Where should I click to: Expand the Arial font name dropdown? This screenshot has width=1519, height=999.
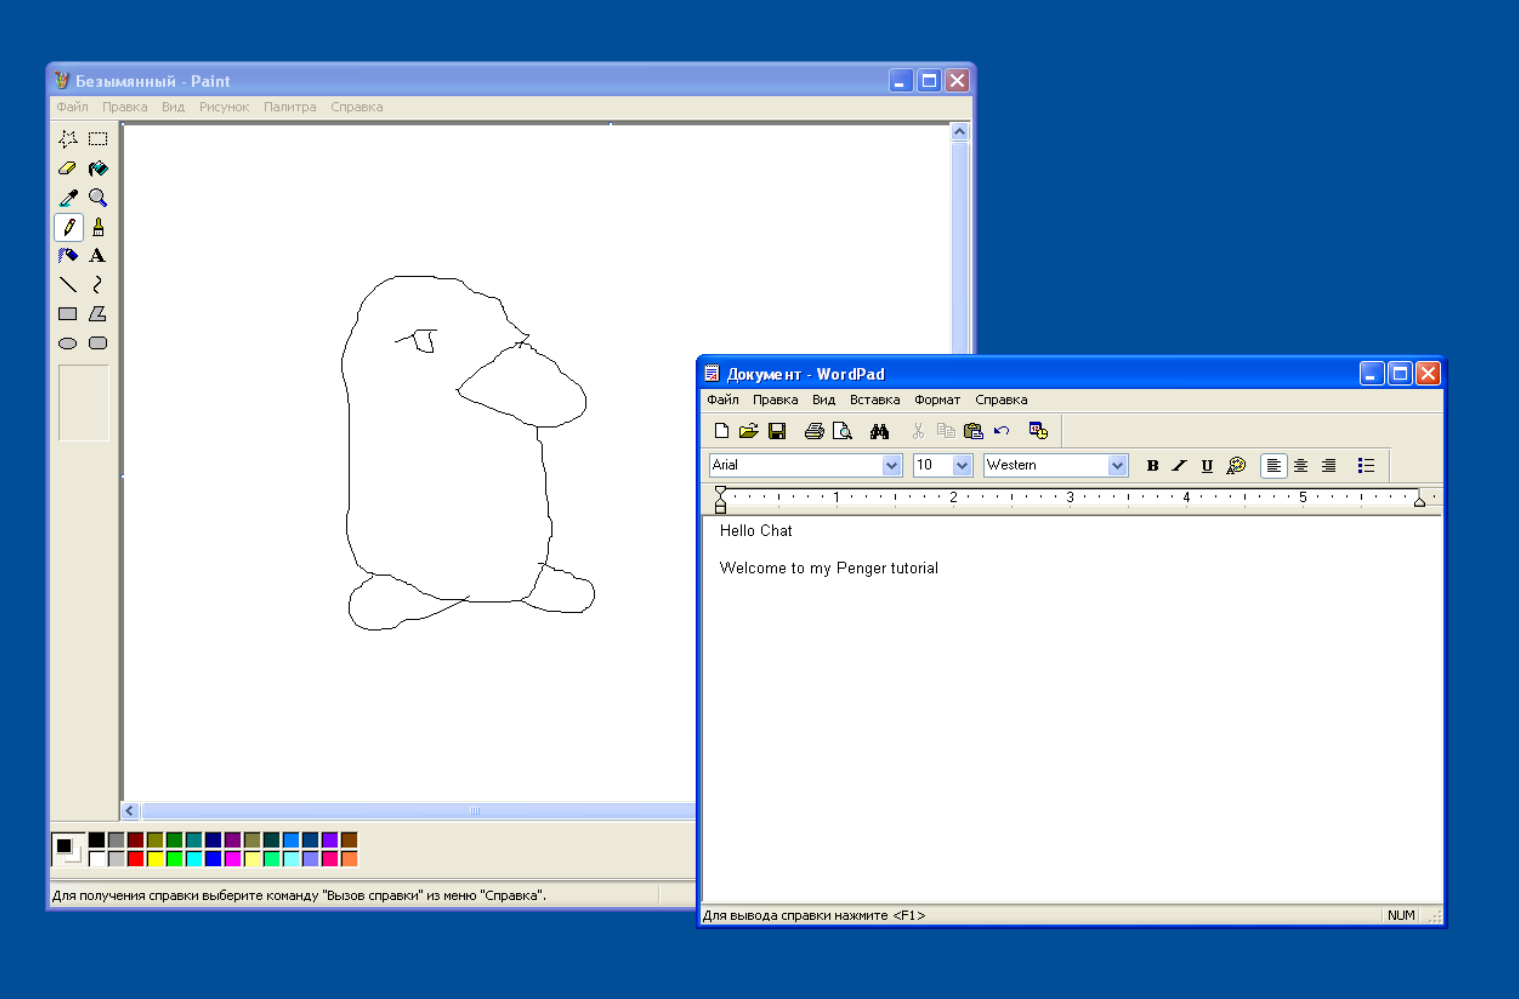pos(891,466)
